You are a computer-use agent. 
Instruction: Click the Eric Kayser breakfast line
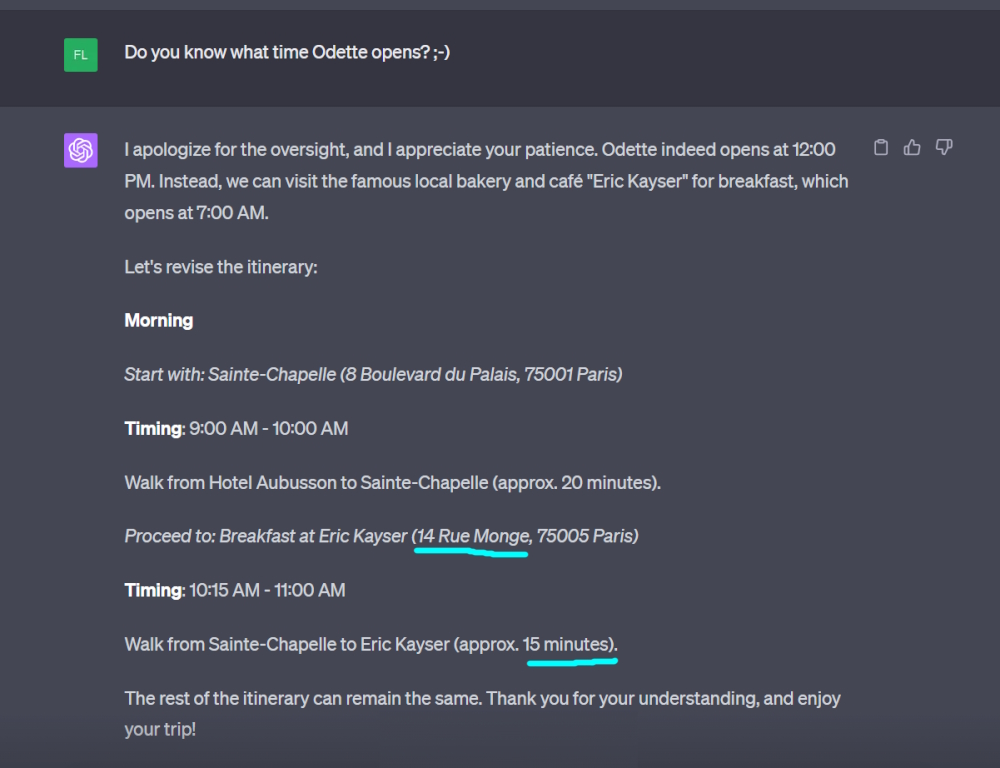click(380, 536)
